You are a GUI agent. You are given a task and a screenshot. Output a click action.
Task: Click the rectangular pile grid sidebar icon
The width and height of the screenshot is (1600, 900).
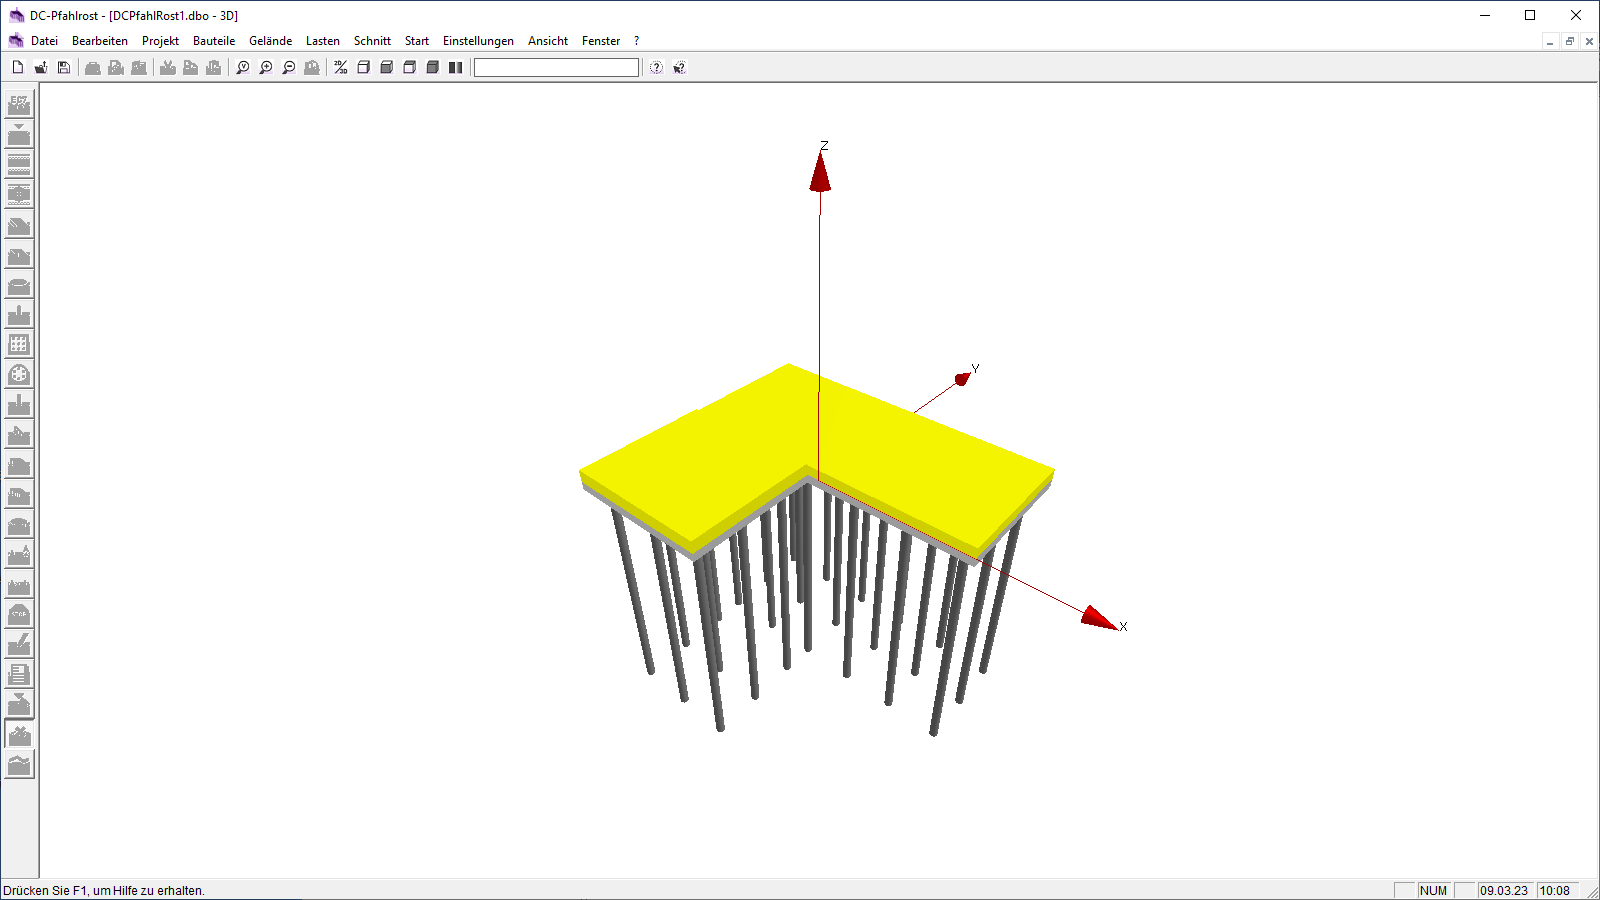point(19,345)
